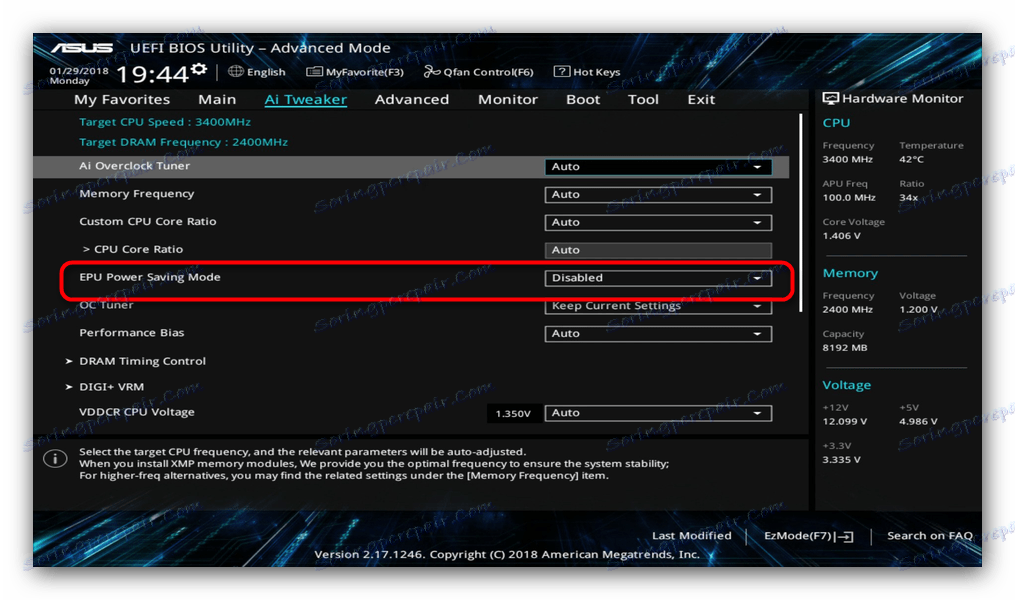Click the Performance Bias label

click(131, 333)
